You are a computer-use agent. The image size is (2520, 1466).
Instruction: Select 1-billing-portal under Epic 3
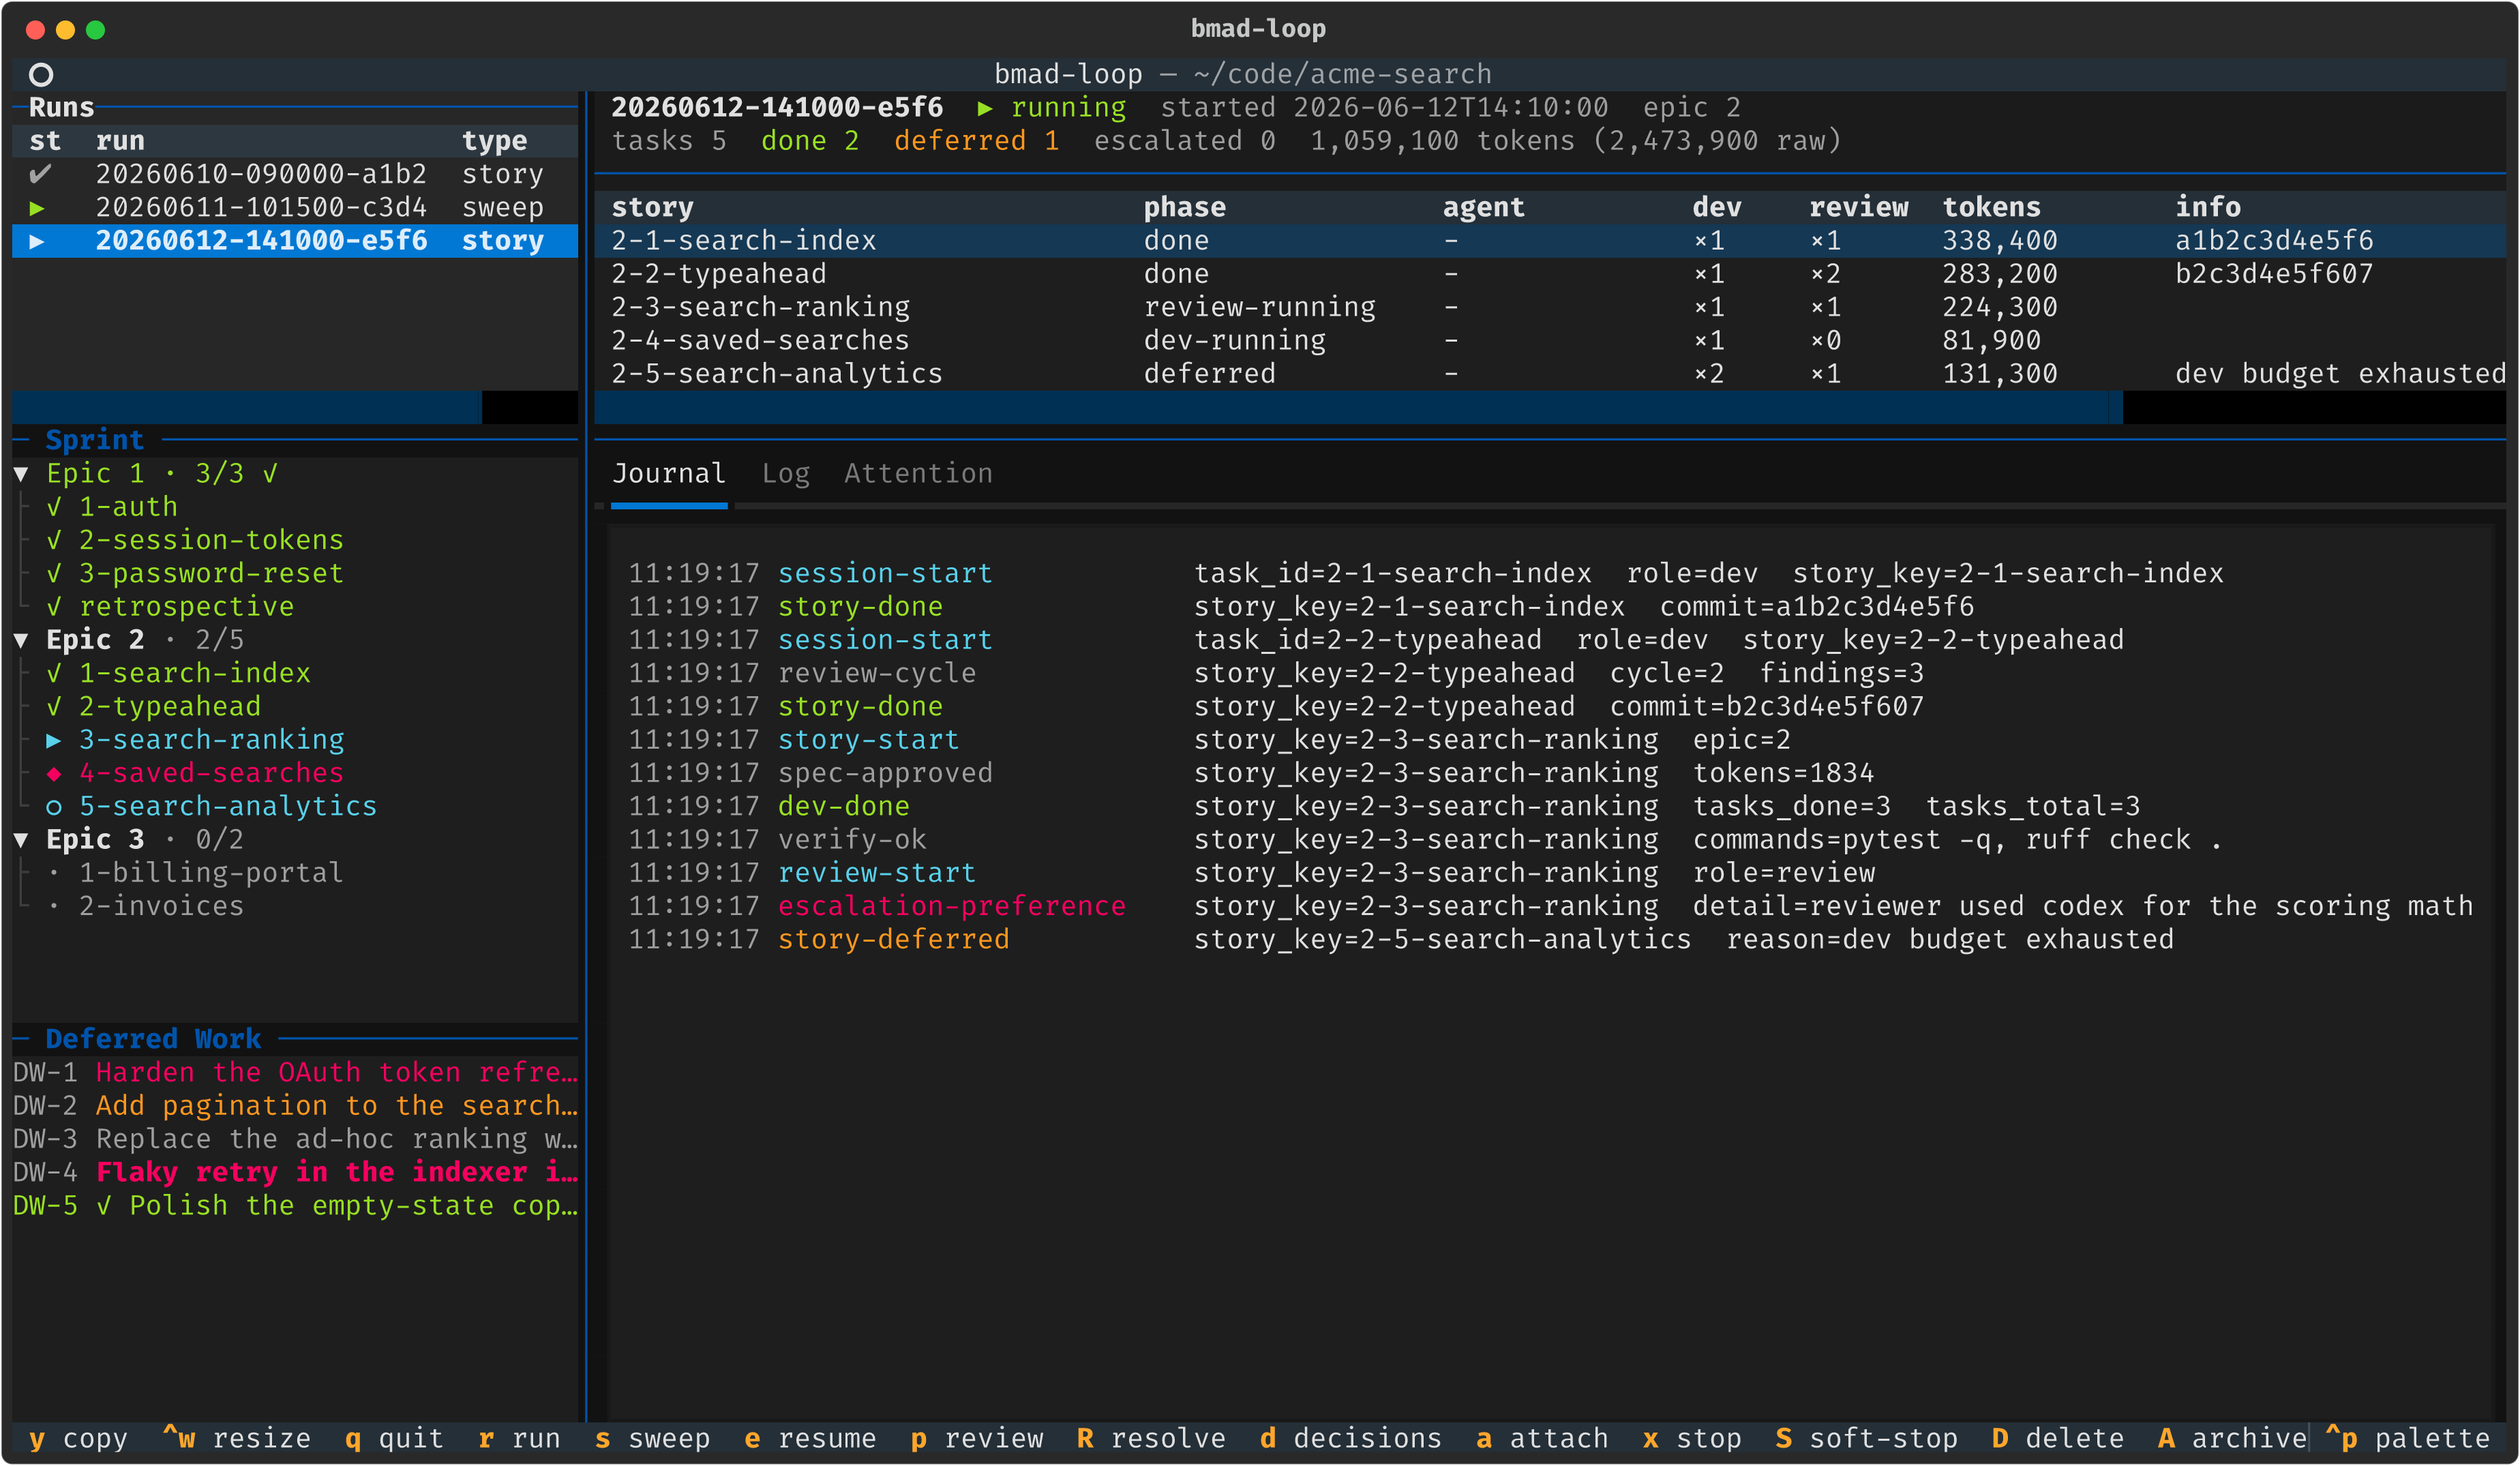pyautogui.click(x=211, y=873)
